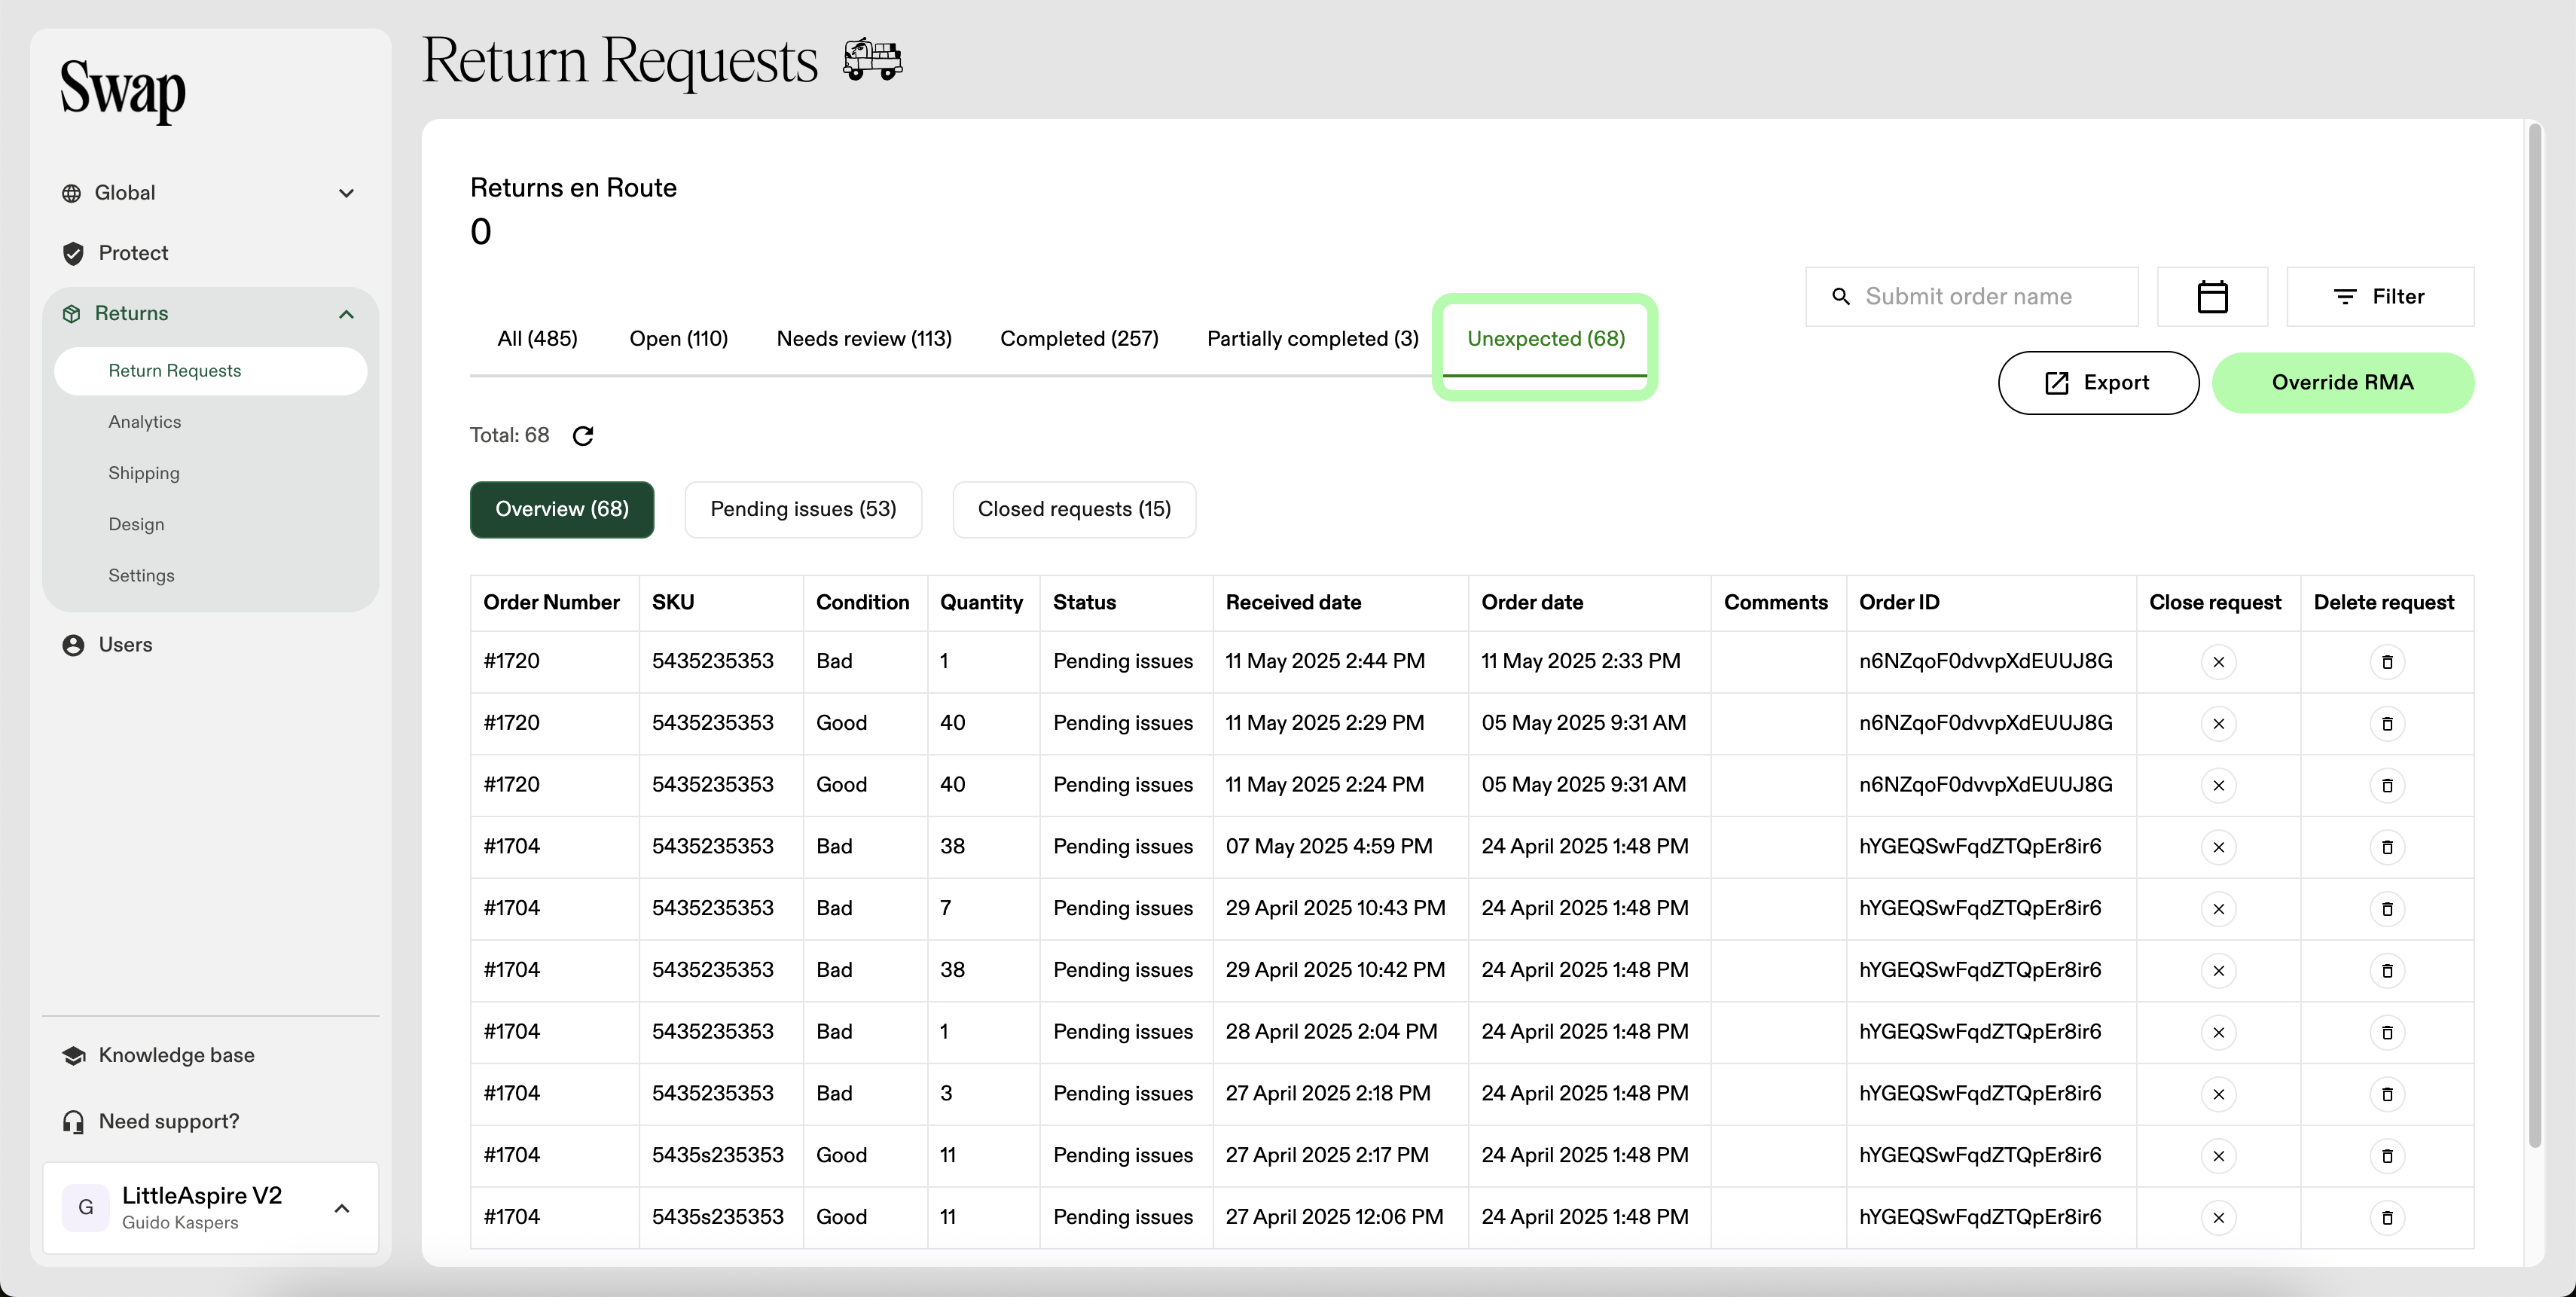Select Return Requests in sidebar

(x=211, y=371)
